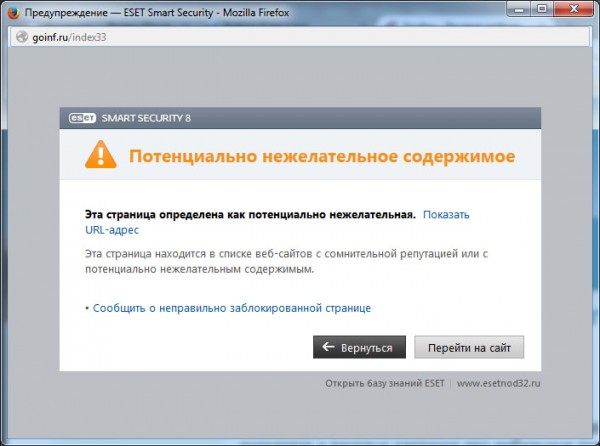
Task: Maximize the Firefox window
Action: click(542, 9)
